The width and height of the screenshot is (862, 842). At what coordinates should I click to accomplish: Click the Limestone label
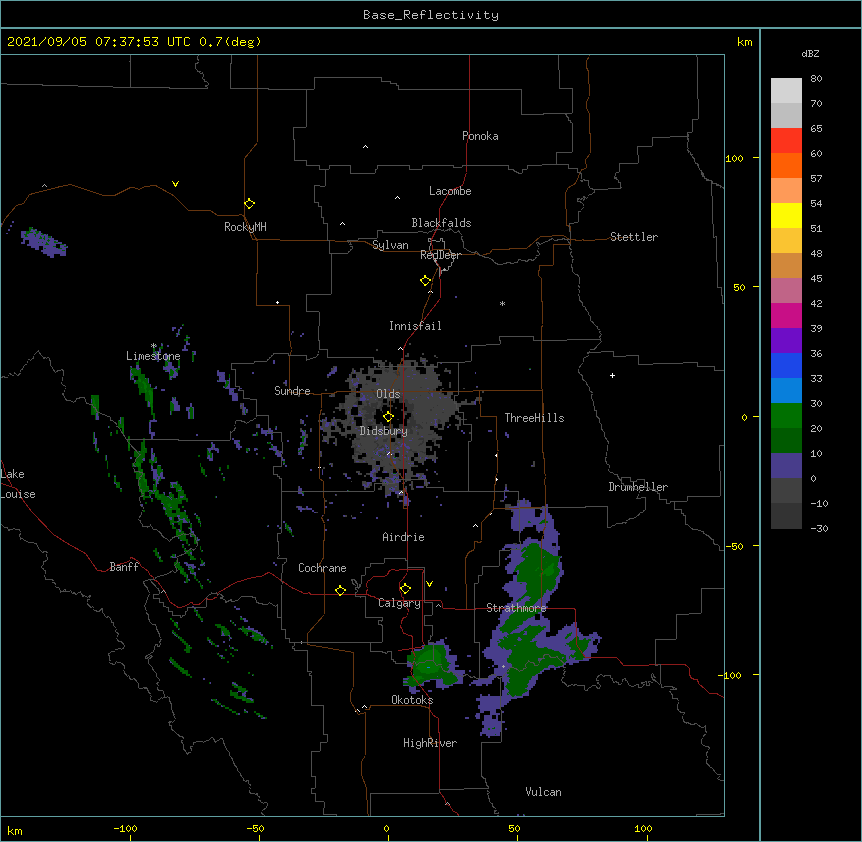153,356
